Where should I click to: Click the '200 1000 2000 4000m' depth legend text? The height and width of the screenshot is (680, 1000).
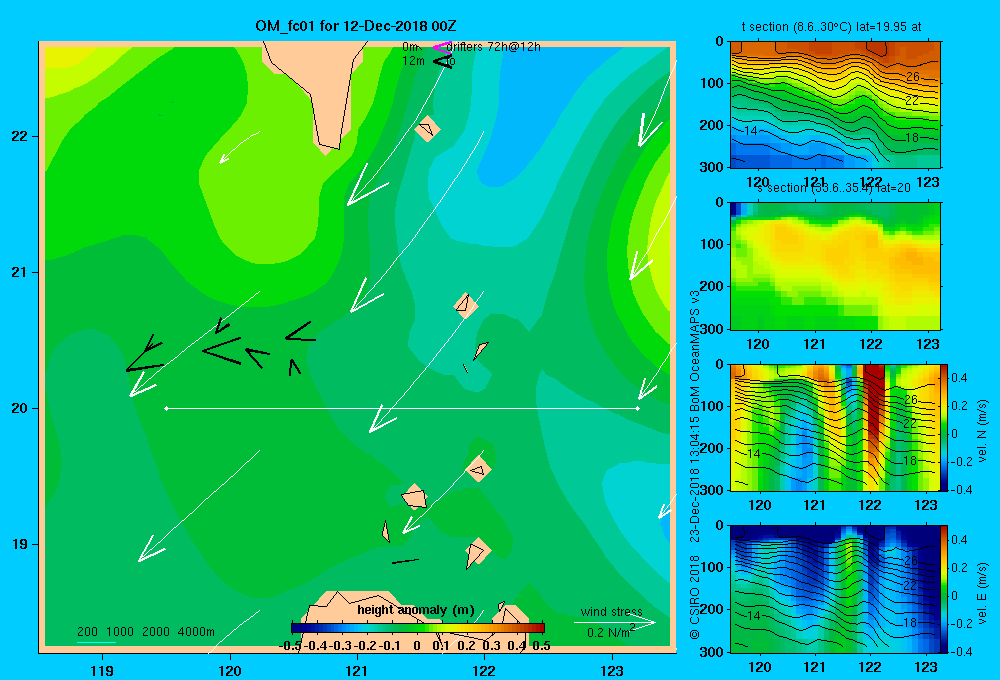coord(145,632)
